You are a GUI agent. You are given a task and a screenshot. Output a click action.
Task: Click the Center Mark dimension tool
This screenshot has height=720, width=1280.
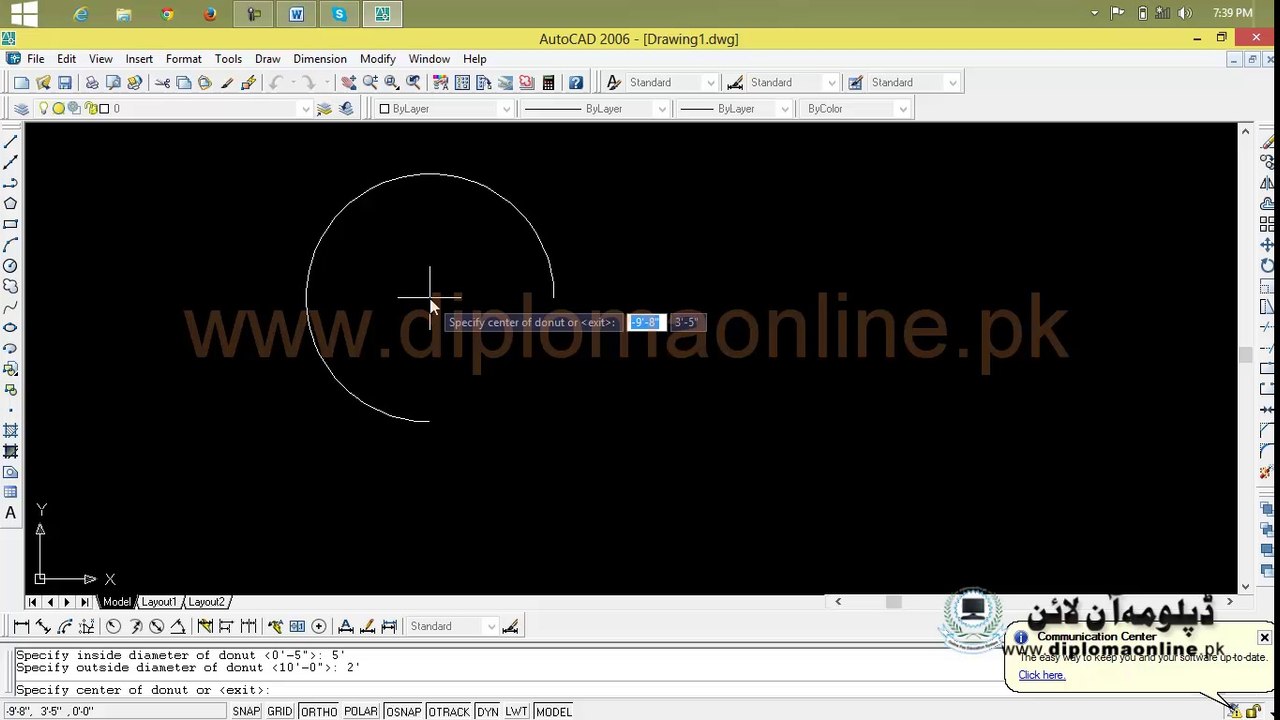[319, 627]
